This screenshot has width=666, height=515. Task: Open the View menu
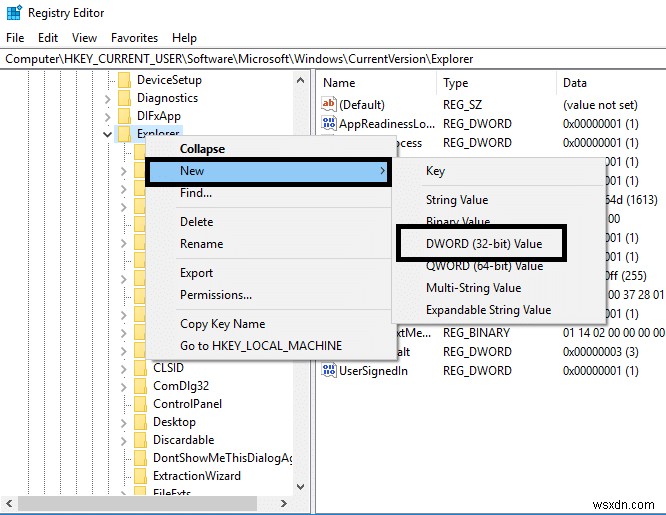(x=84, y=38)
